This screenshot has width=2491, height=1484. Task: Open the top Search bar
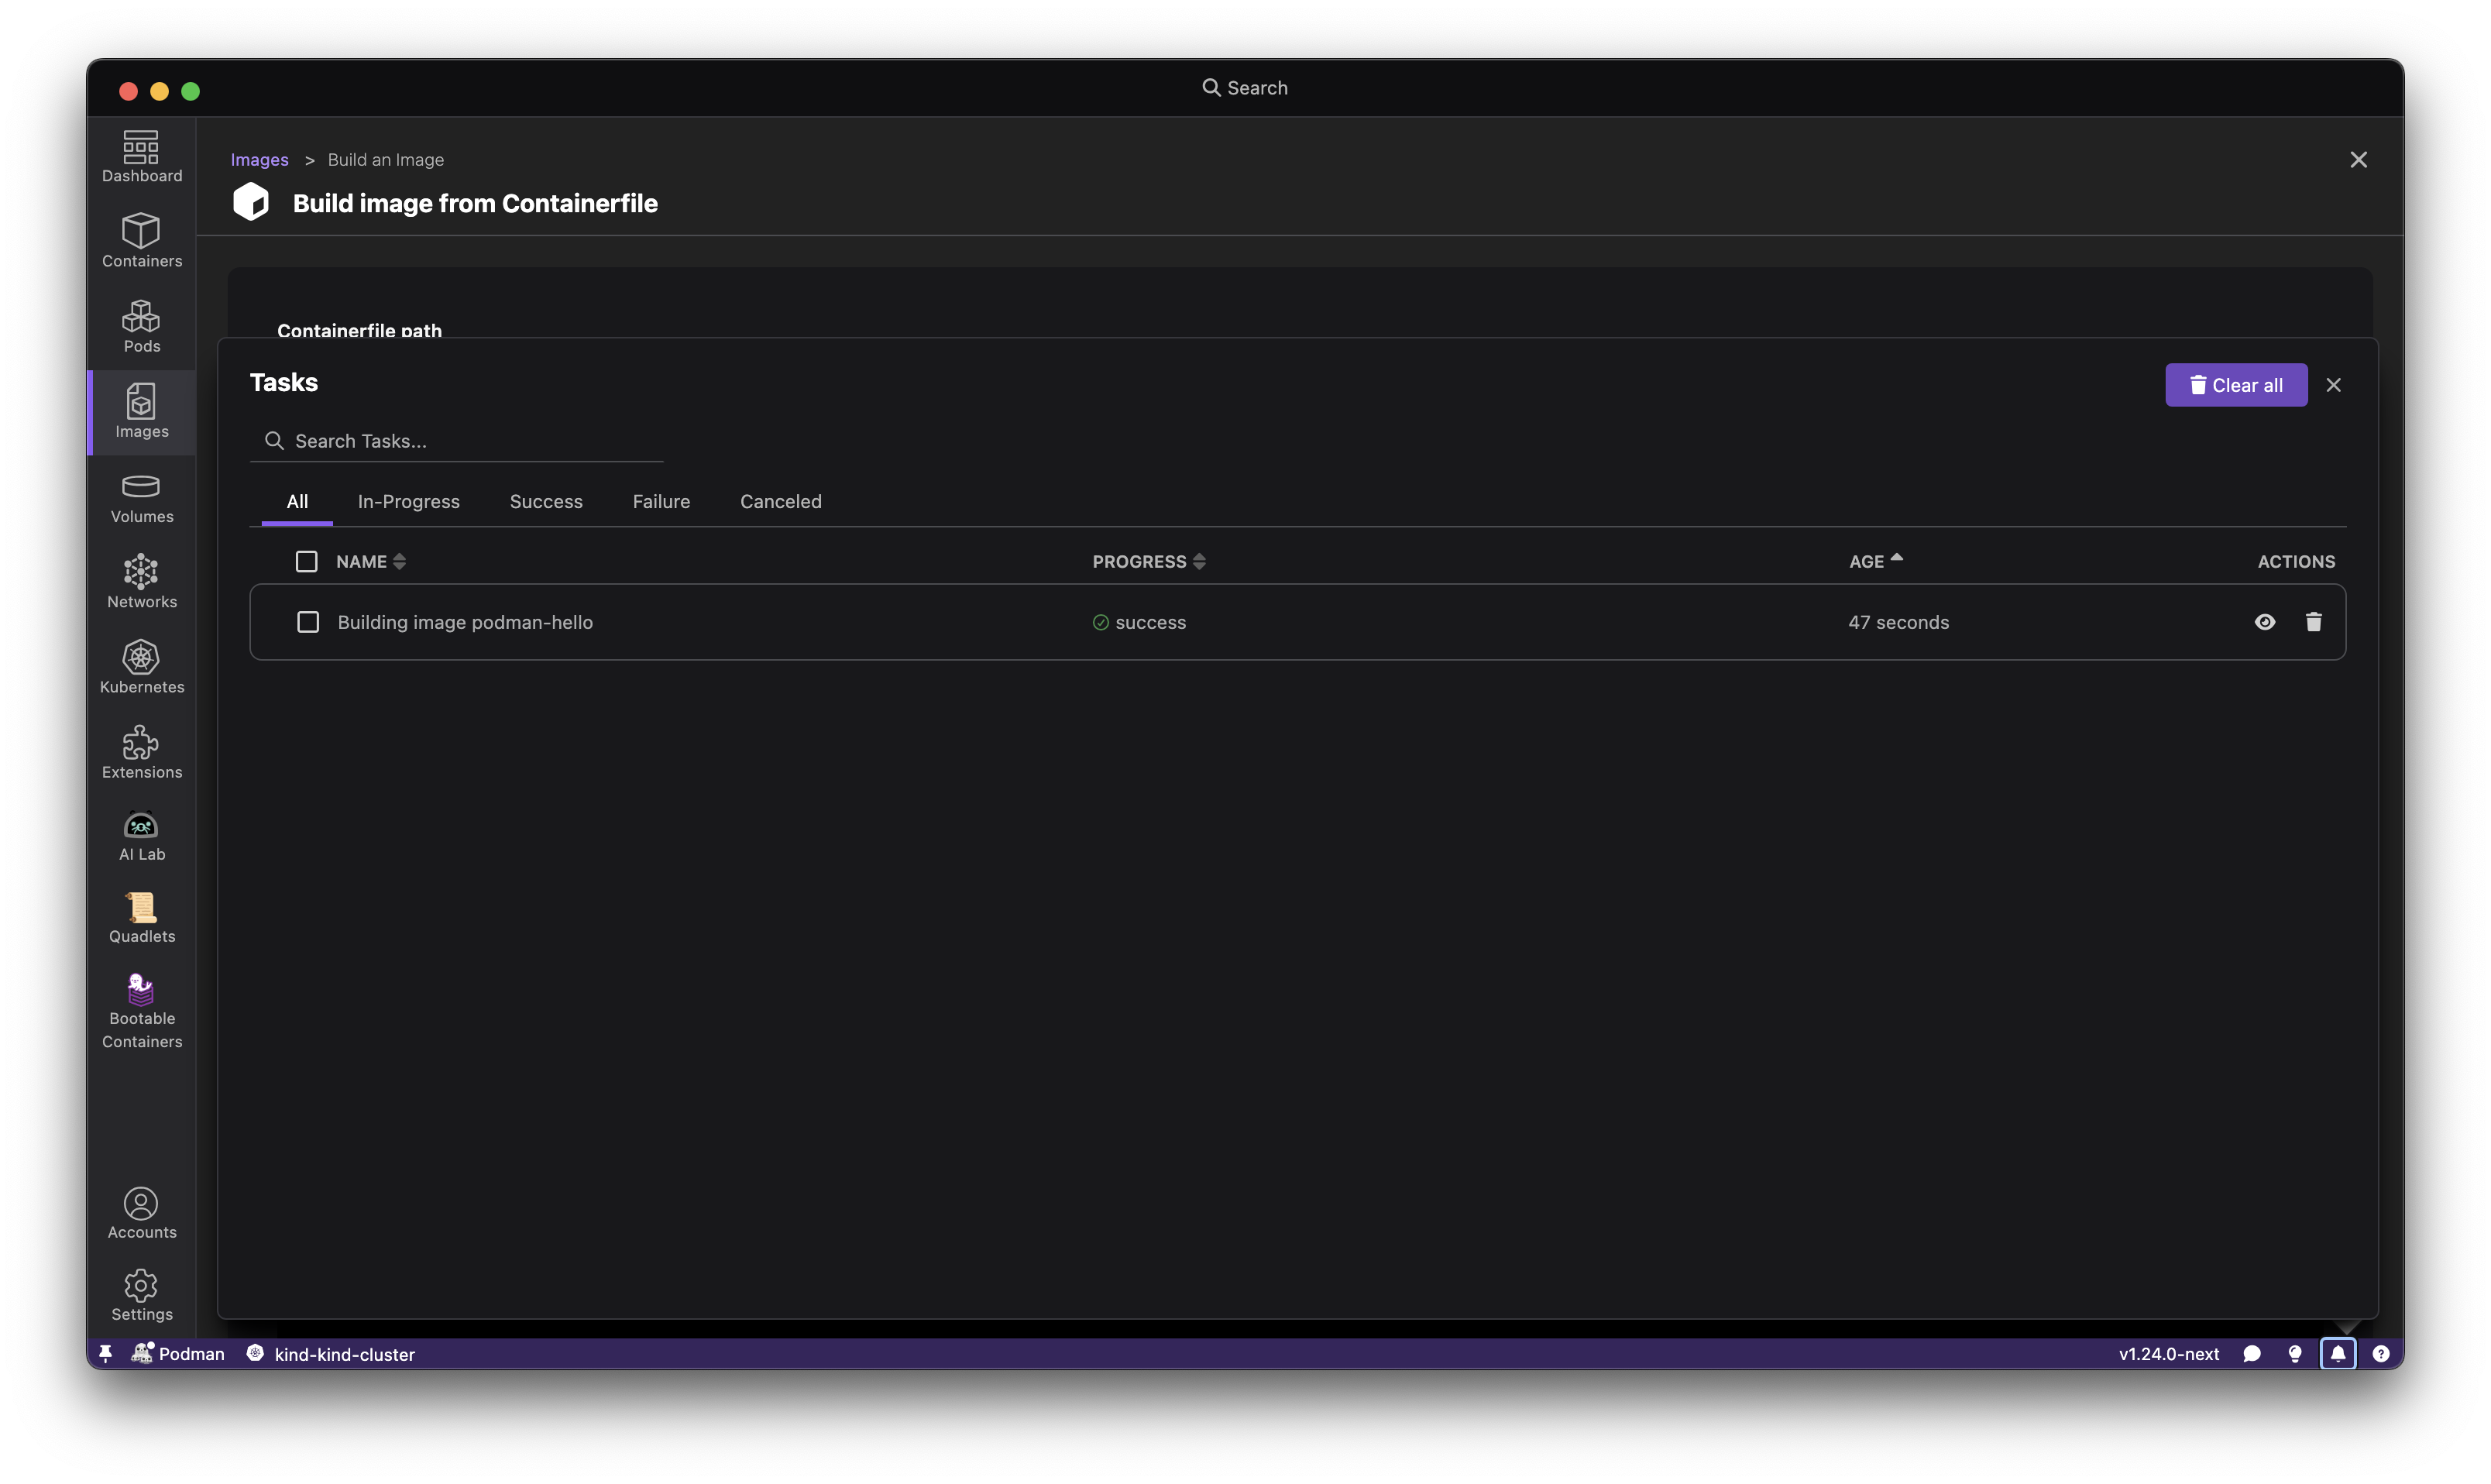1245,88
